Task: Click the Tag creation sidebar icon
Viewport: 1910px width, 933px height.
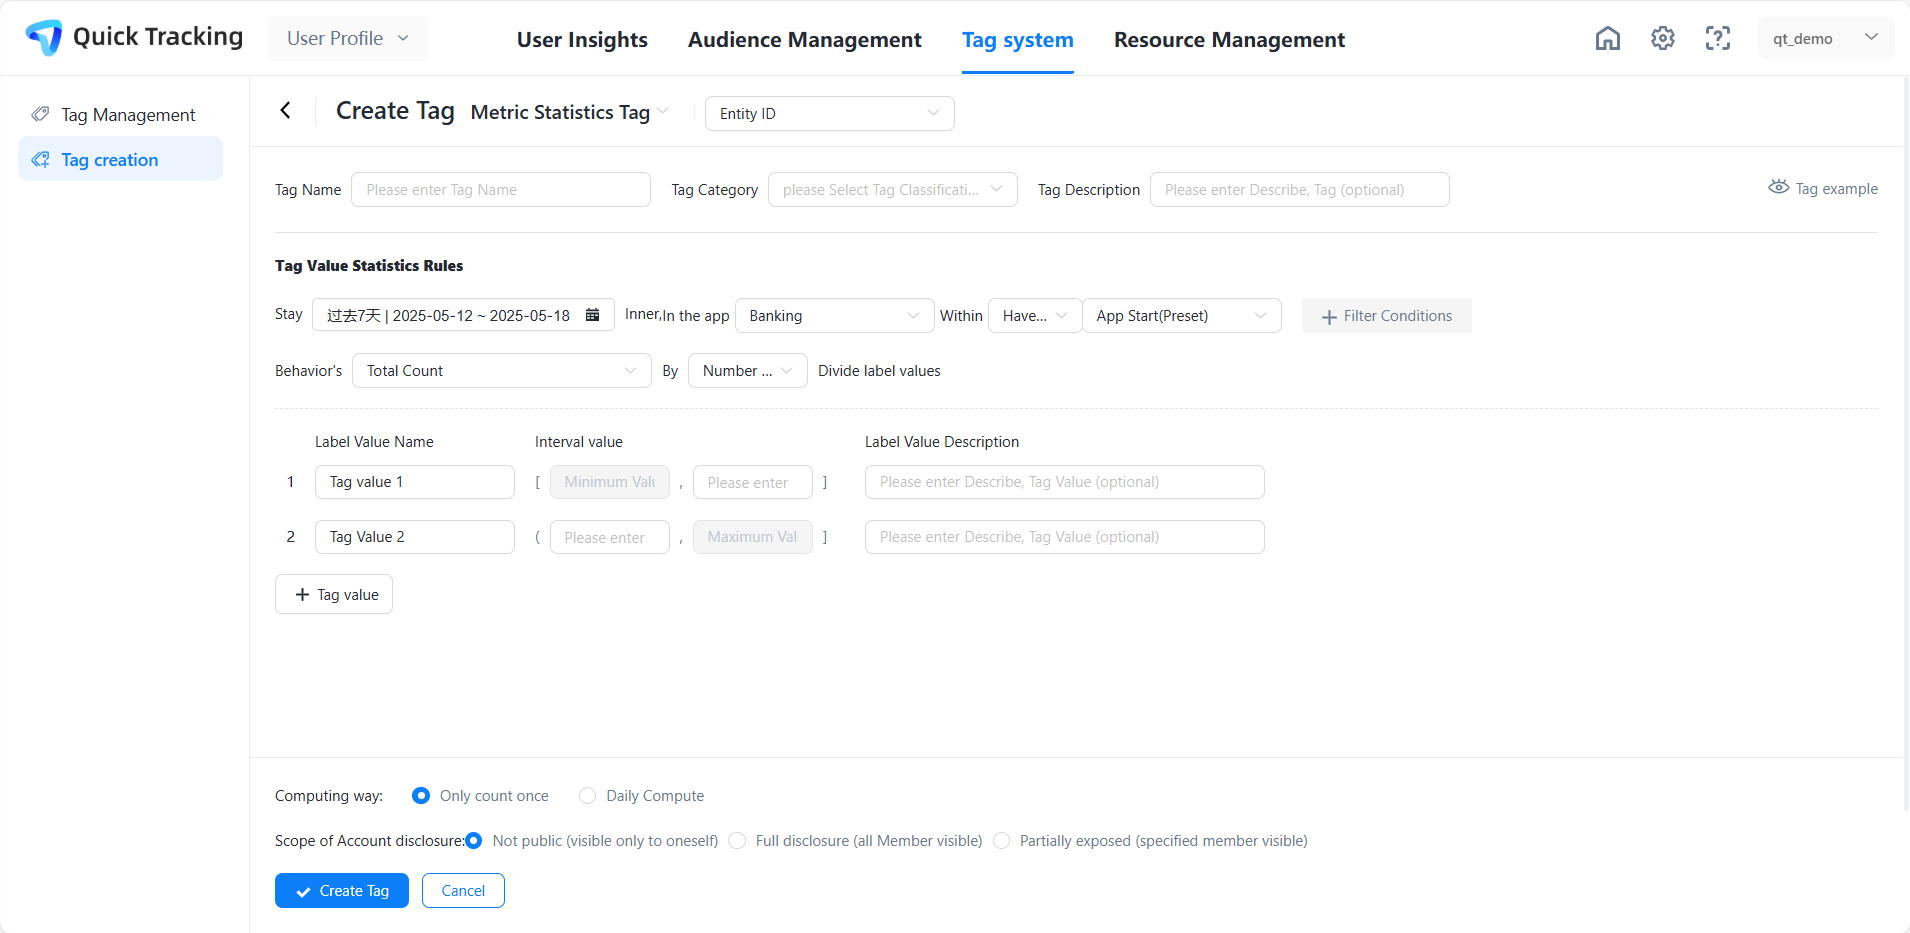Action: [40, 159]
